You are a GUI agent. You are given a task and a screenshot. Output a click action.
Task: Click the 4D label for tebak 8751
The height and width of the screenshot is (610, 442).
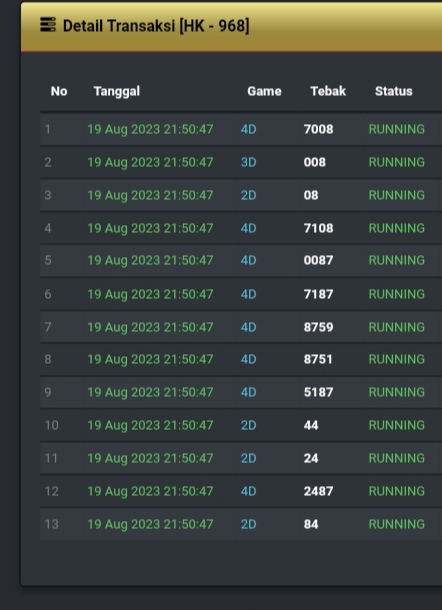point(248,359)
